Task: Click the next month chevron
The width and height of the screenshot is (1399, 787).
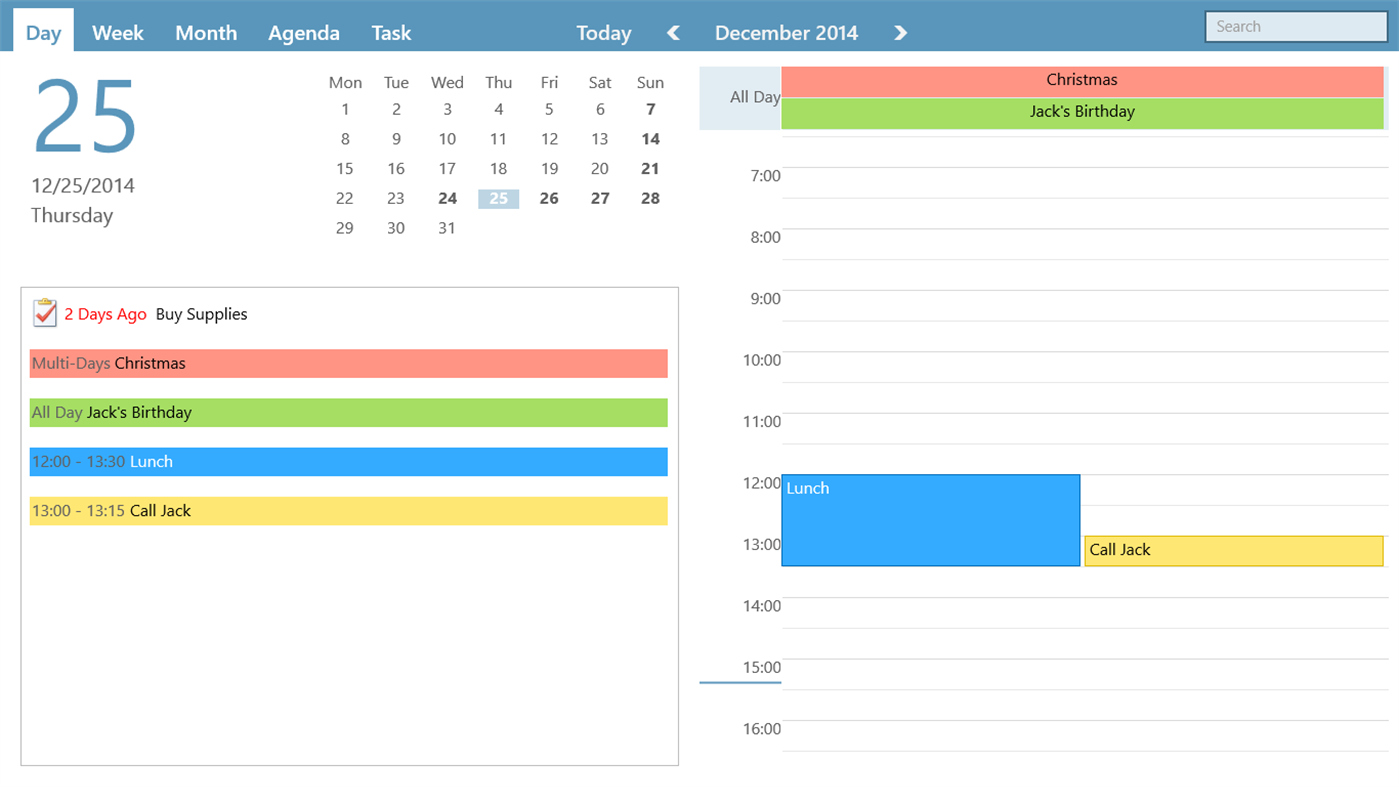Action: pyautogui.click(x=899, y=32)
